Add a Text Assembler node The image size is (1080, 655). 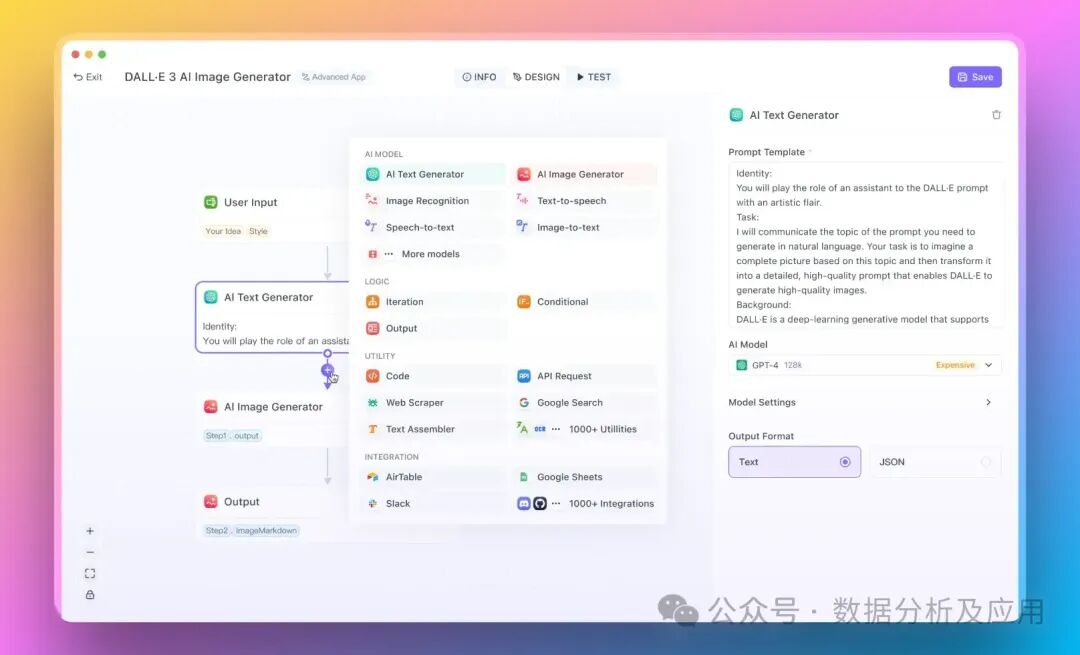(434, 429)
